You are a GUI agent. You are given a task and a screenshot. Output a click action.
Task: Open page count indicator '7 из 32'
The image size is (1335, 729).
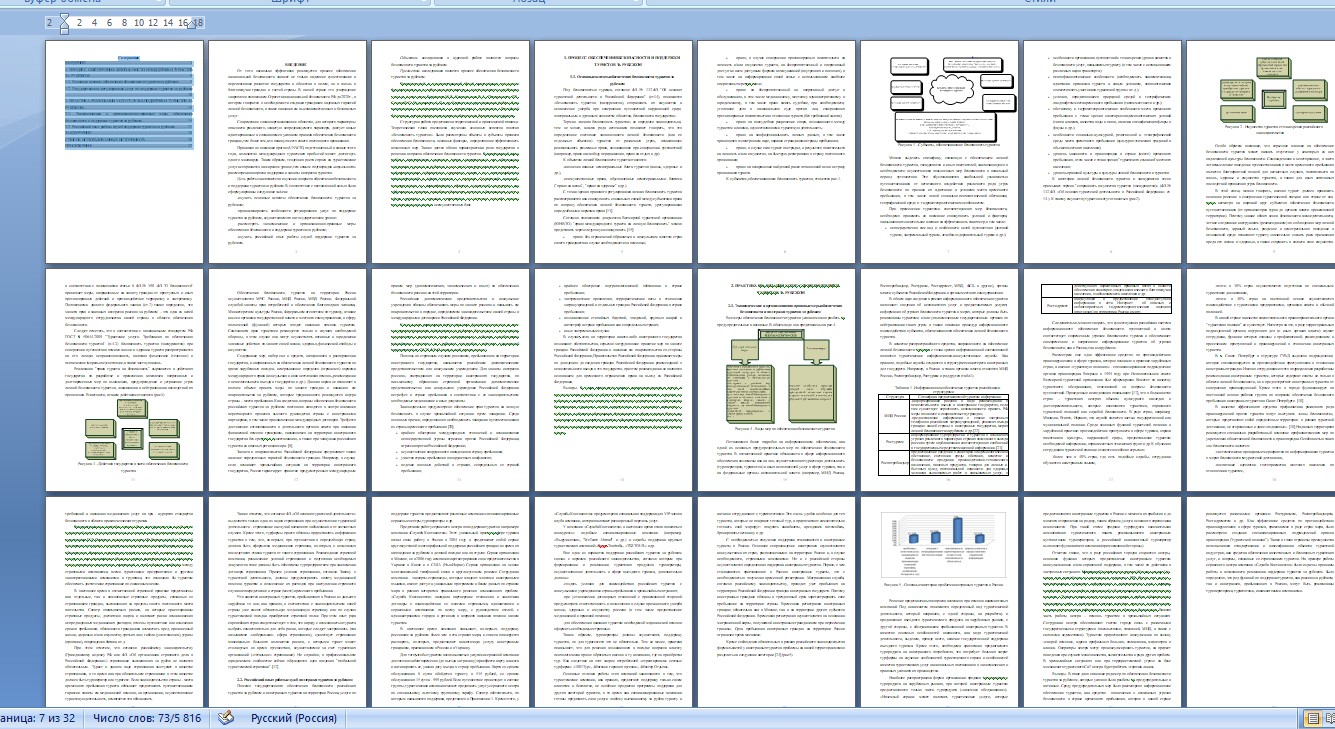click(x=36, y=718)
